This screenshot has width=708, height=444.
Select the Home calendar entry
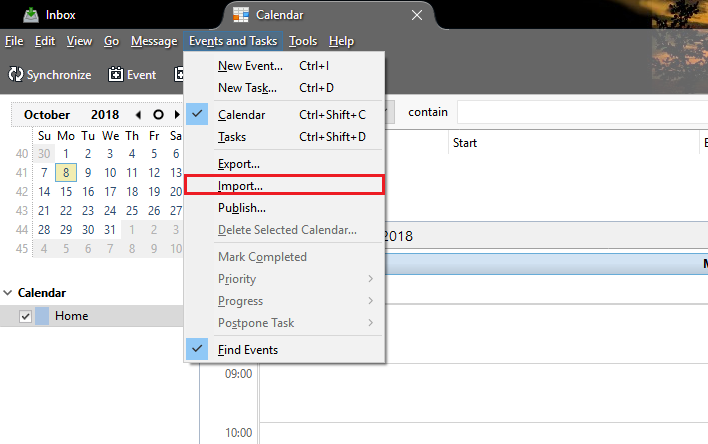coord(92,316)
